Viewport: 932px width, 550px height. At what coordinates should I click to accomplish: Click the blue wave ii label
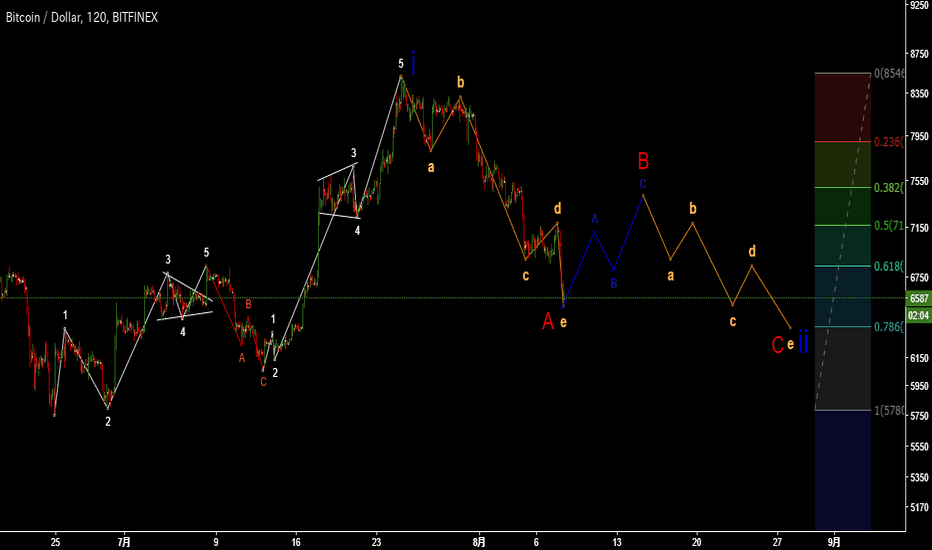pos(803,342)
